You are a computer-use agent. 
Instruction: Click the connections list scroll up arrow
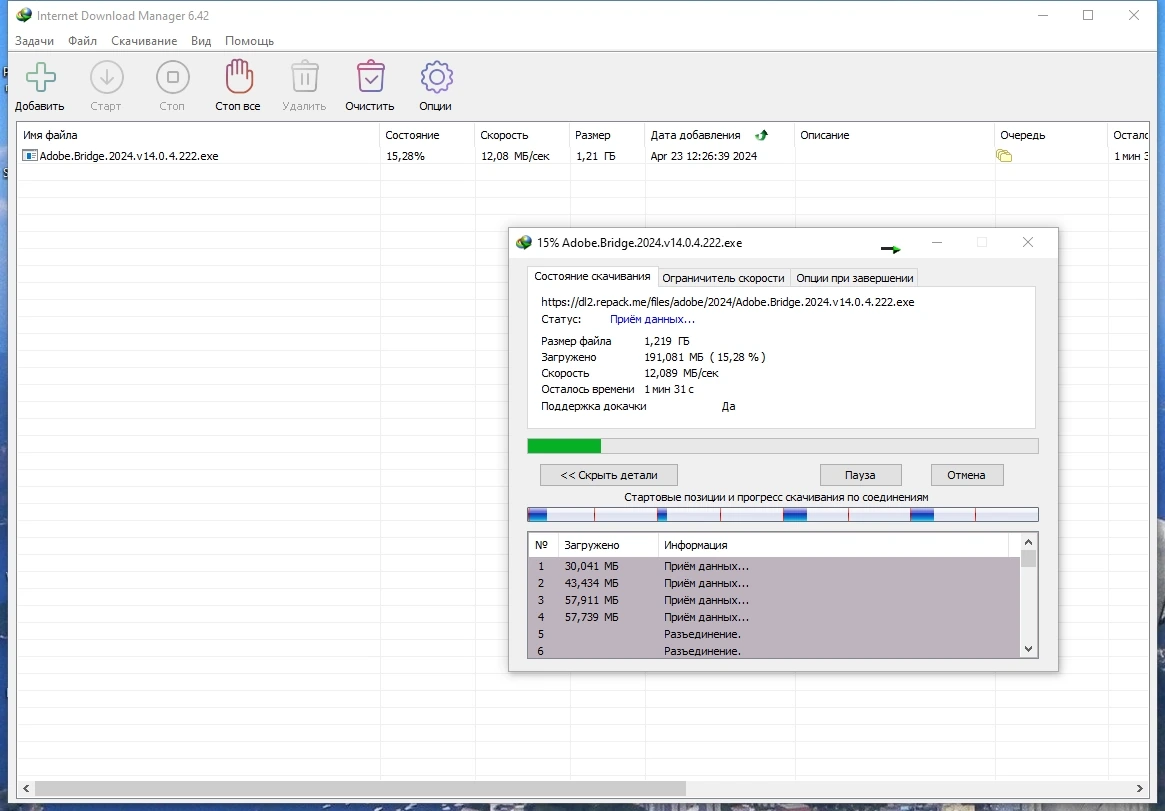(x=1028, y=542)
